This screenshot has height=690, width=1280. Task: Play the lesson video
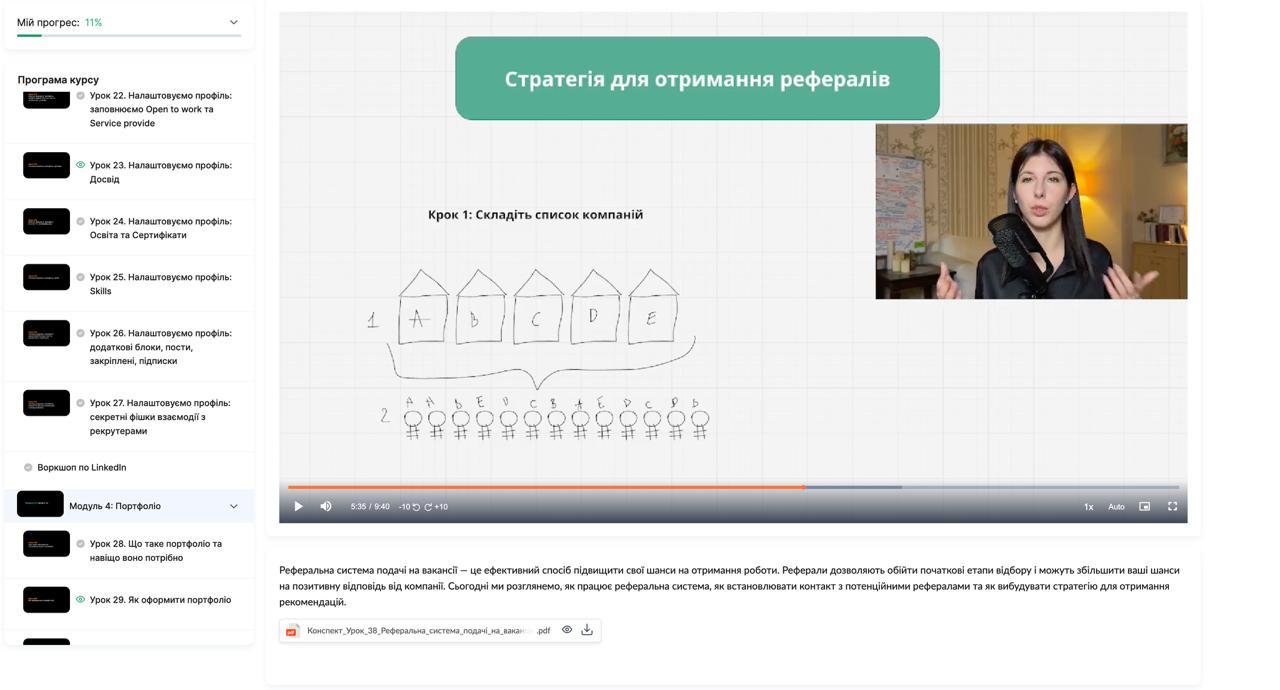(x=298, y=507)
